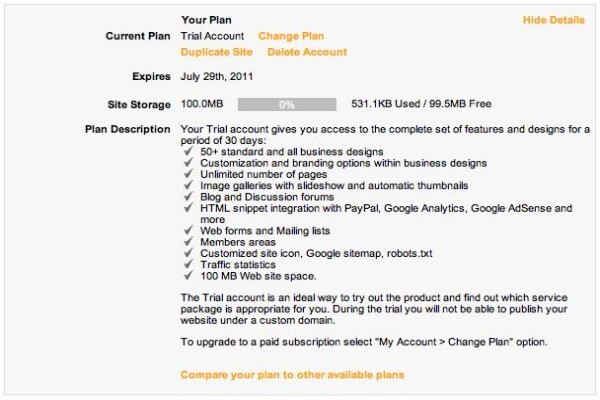Screen dimensions: 600x400
Task: Click checkmark beside Customized site icon
Action: coord(188,253)
